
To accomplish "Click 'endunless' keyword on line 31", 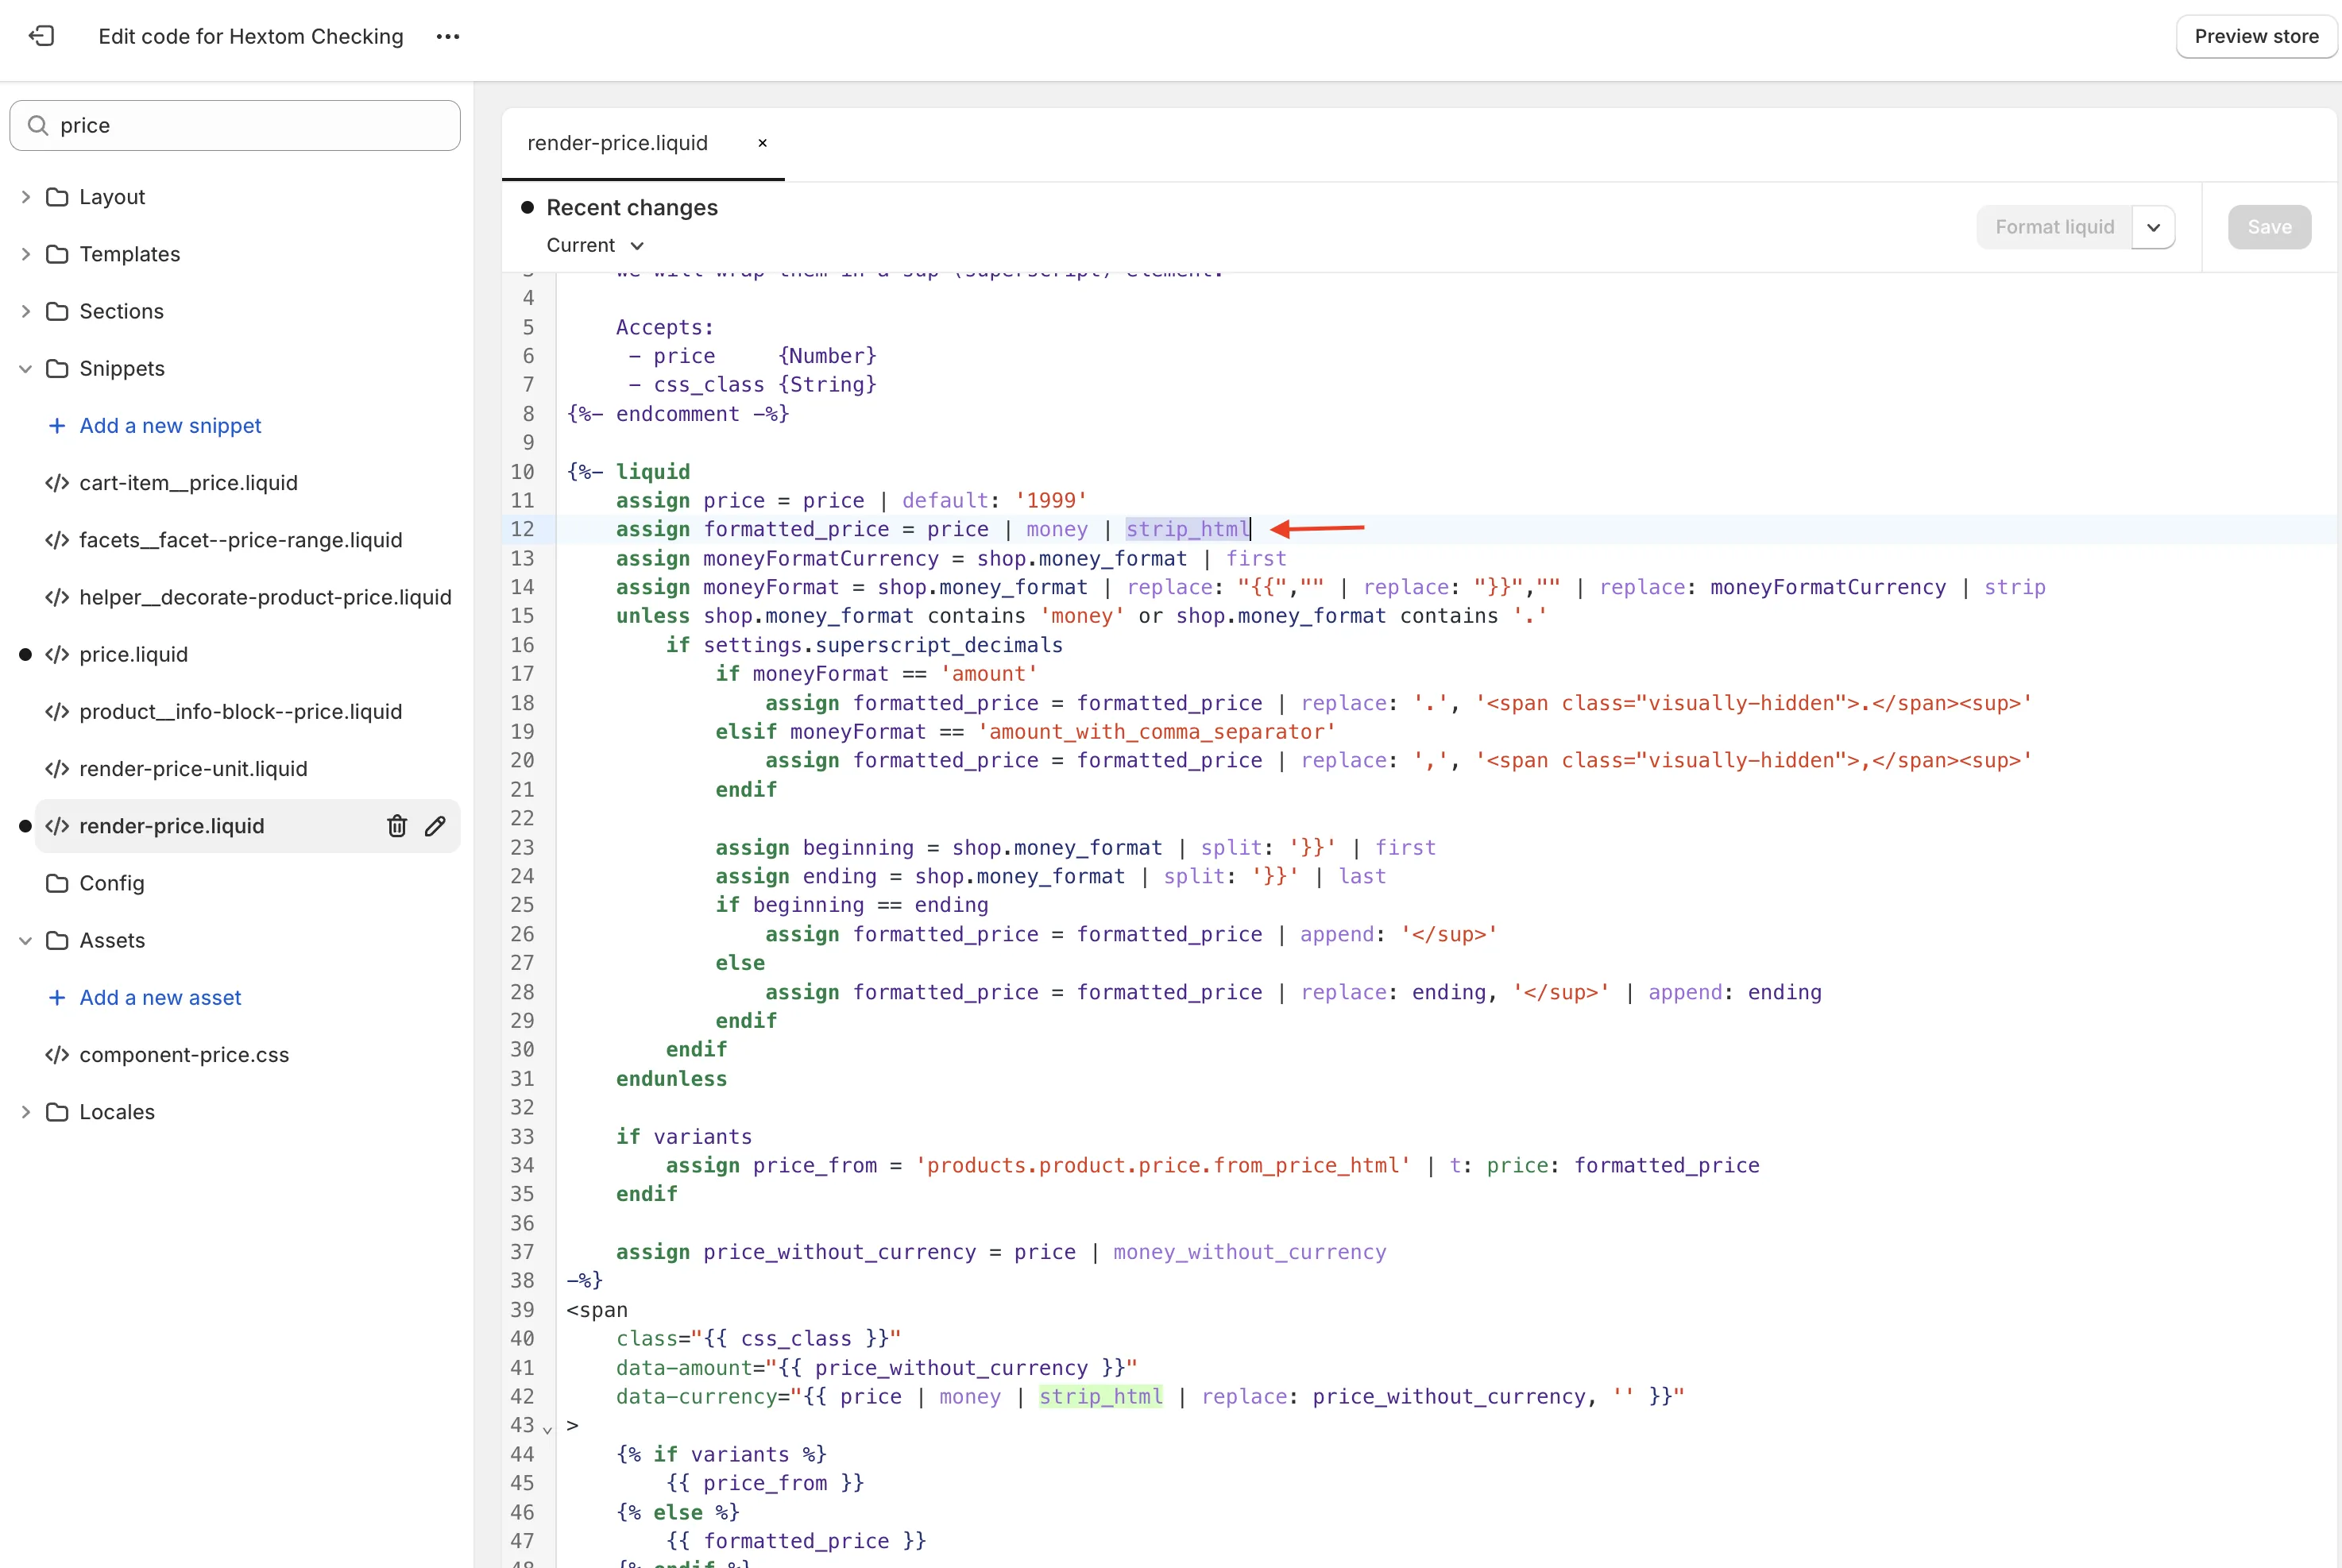I will [671, 1079].
